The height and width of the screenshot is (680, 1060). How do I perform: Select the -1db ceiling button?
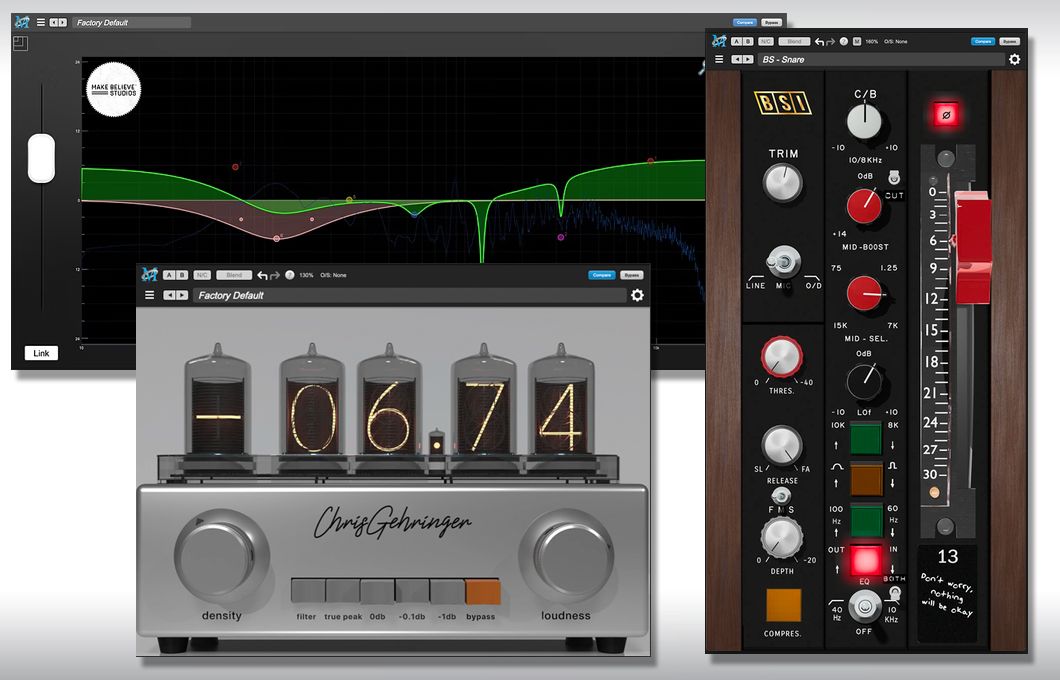tap(447, 591)
